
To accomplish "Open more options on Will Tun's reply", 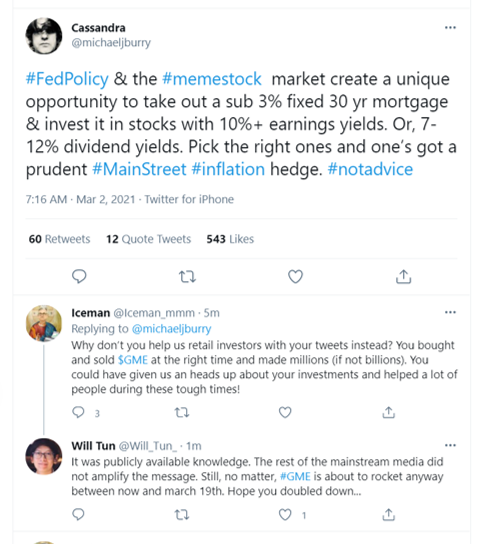I will 450,445.
